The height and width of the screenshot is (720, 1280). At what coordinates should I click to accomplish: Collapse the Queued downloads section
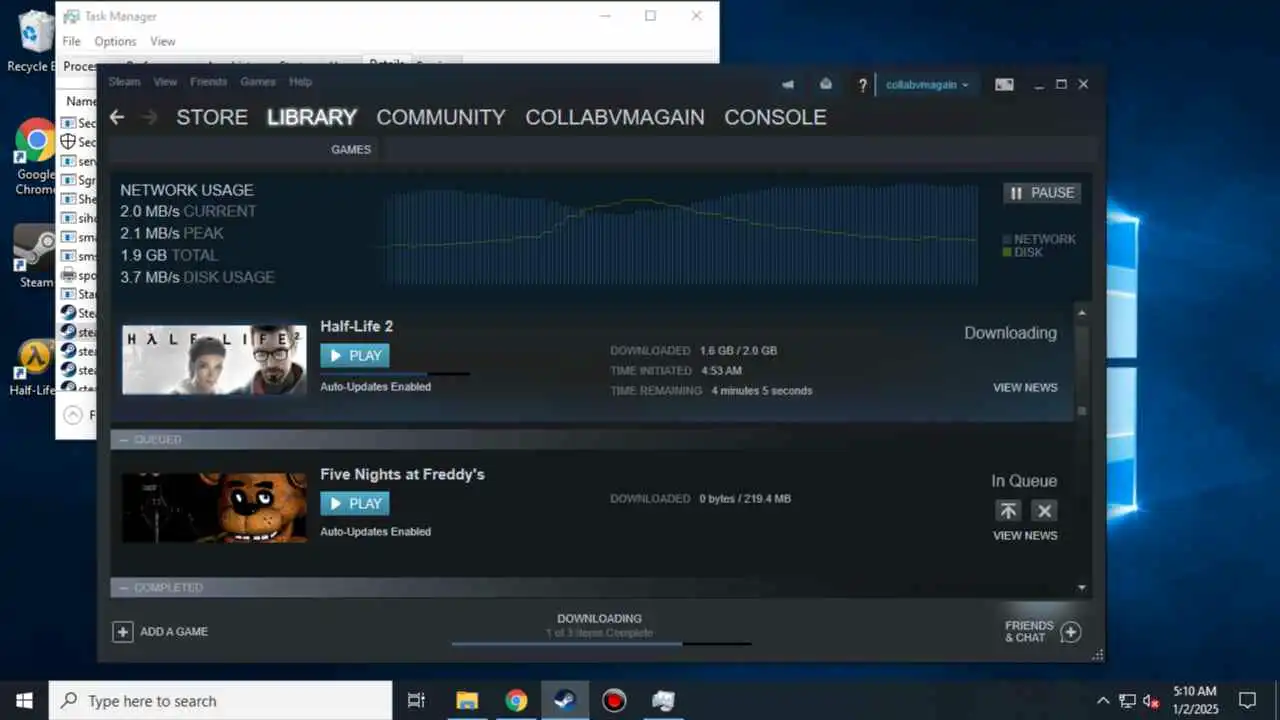(x=125, y=440)
